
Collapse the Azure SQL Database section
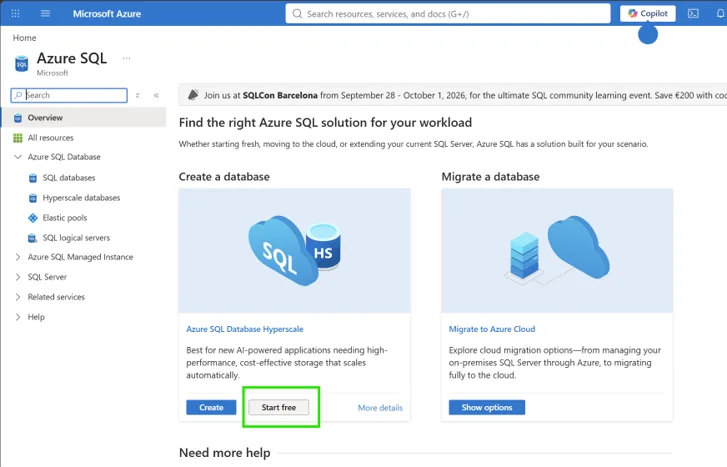[x=18, y=157]
